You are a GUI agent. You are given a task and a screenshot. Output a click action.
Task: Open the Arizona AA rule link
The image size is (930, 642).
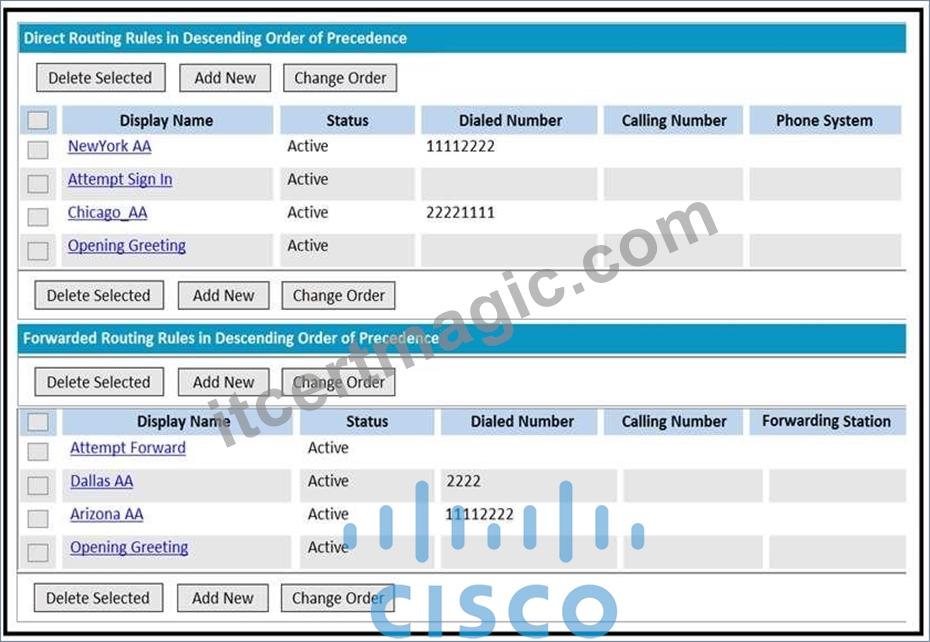click(x=107, y=514)
